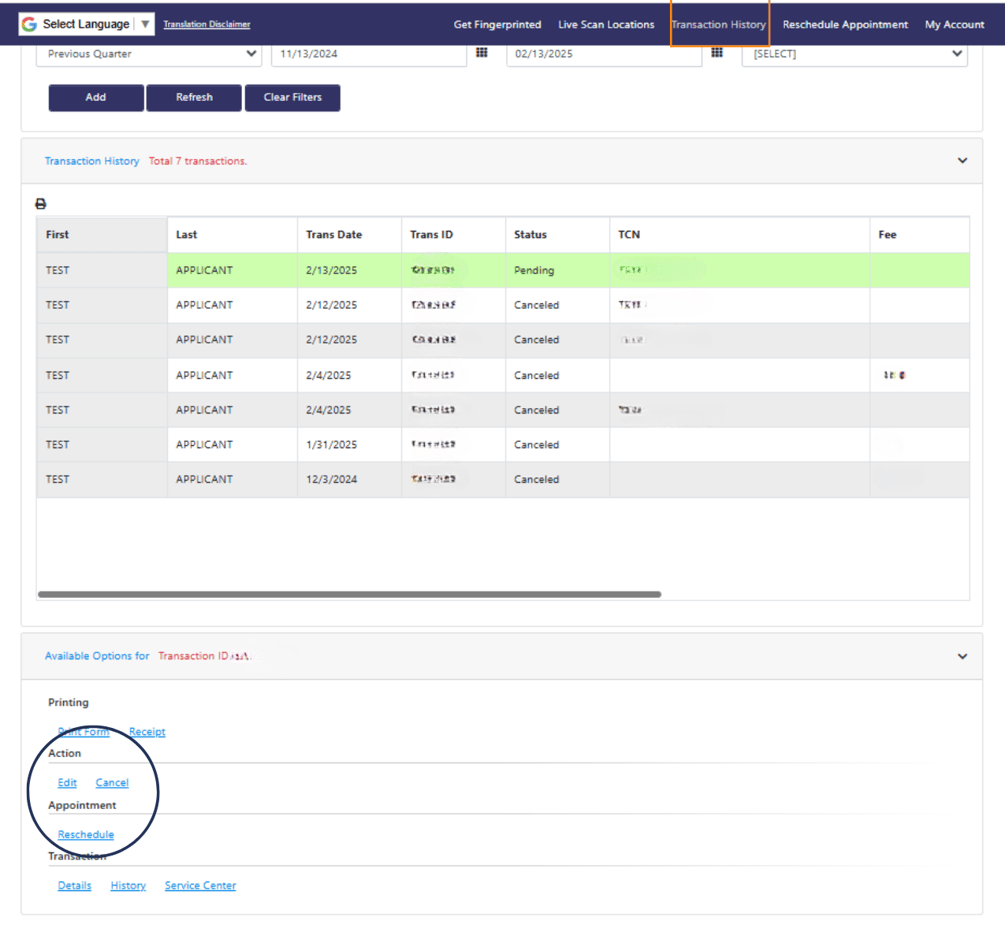Click the Add button
Screen dimensions: 1005x928
point(95,97)
